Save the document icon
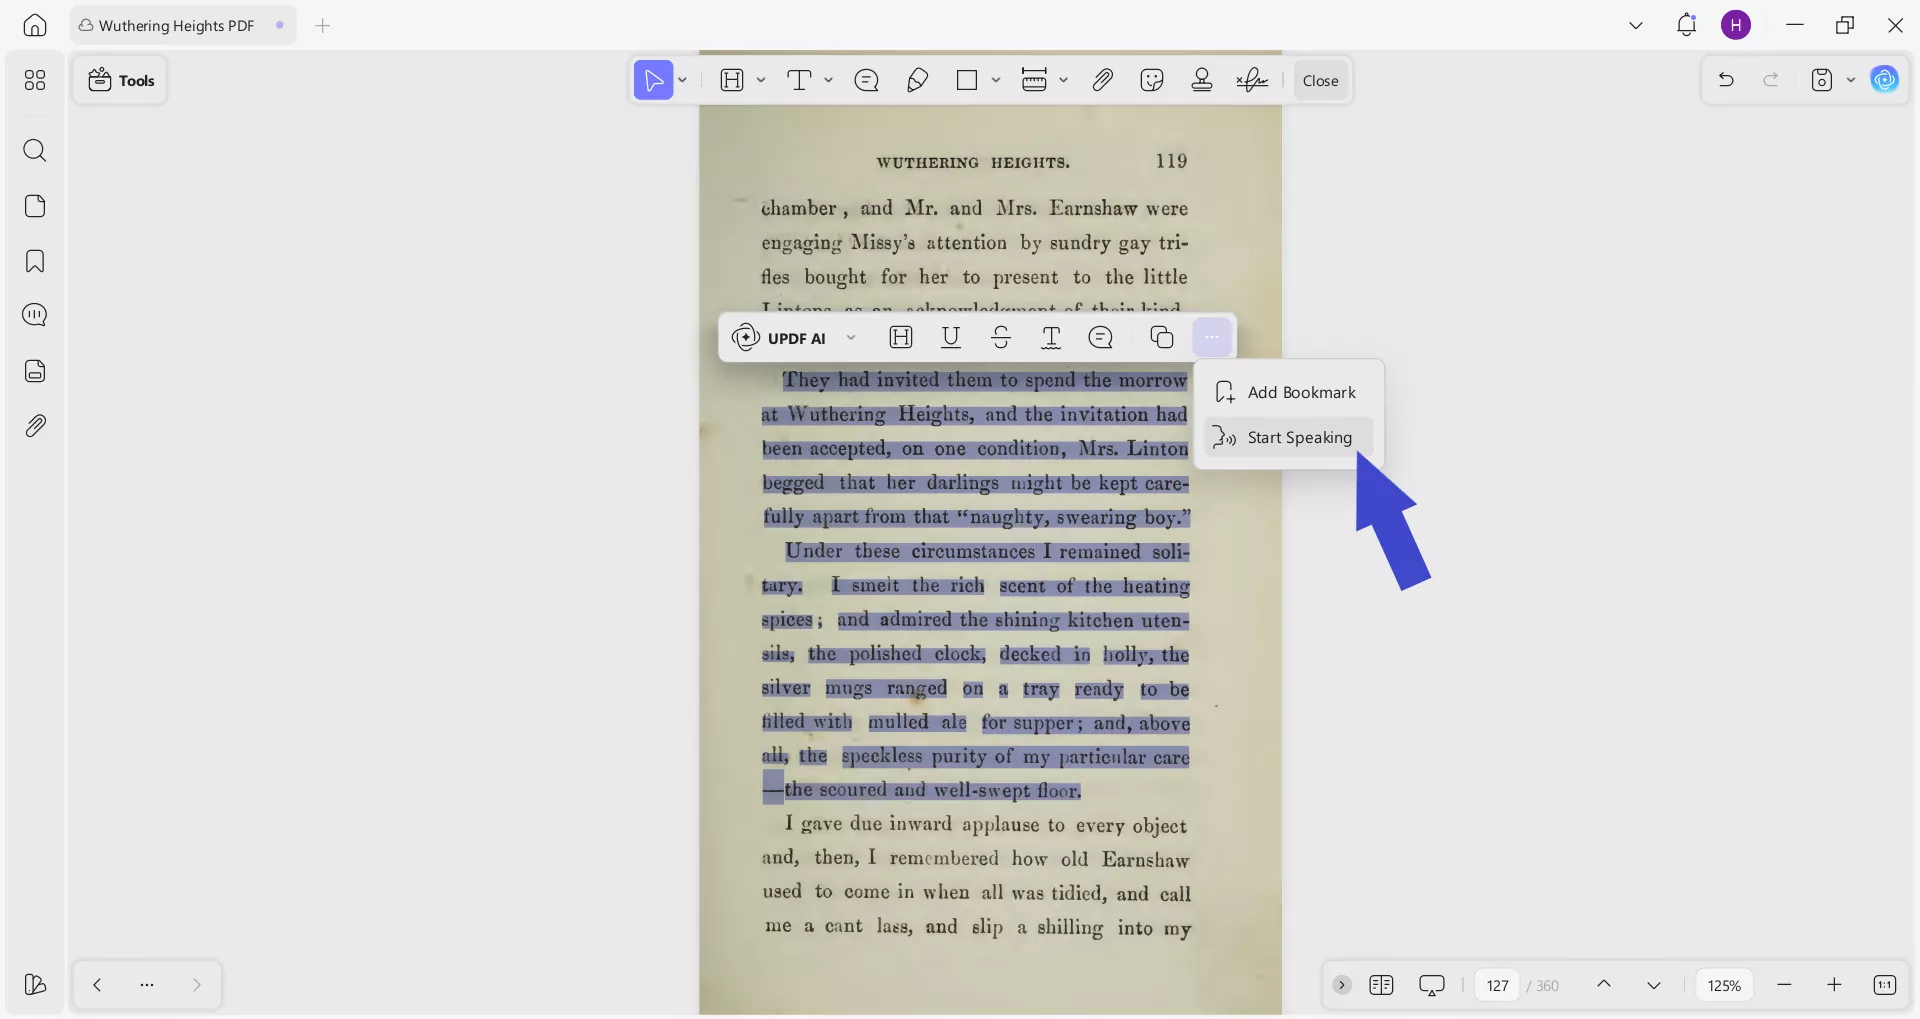The image size is (1920, 1019). (1822, 80)
